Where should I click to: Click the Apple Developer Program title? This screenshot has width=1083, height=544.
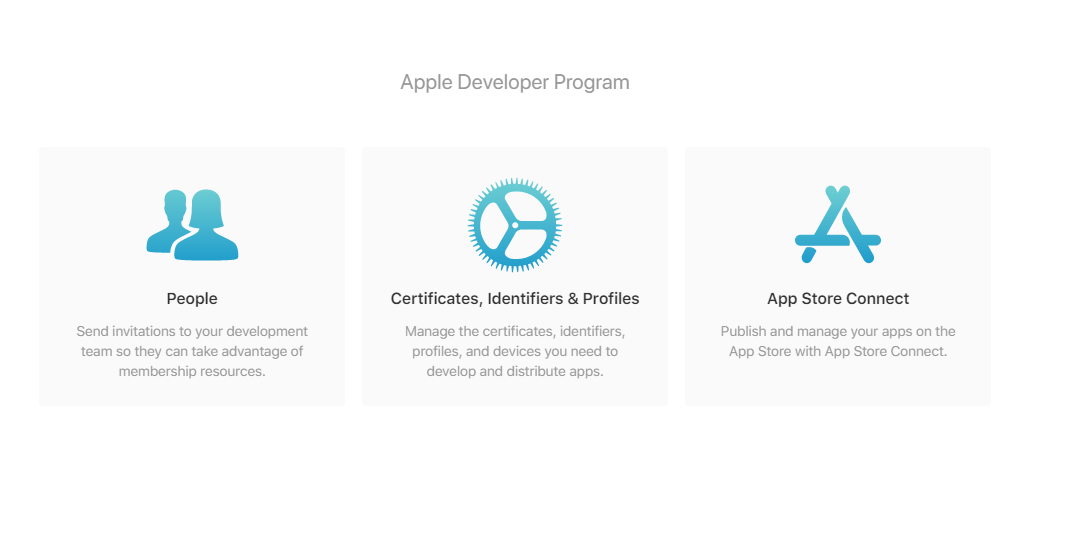tap(515, 82)
